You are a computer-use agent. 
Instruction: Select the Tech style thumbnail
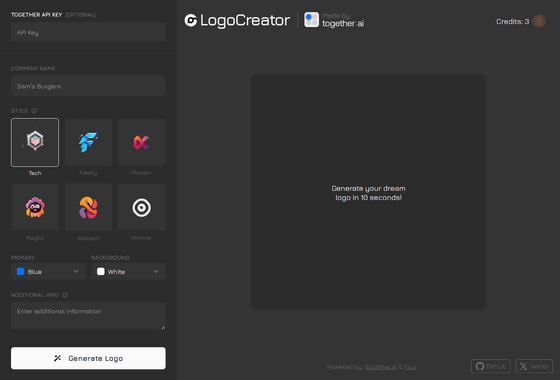(x=35, y=142)
